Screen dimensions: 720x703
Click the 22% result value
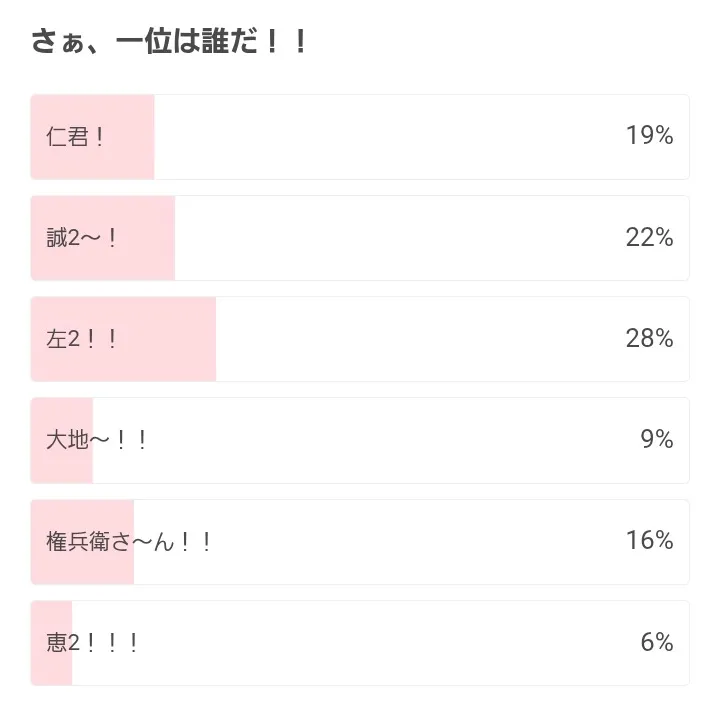point(649,238)
